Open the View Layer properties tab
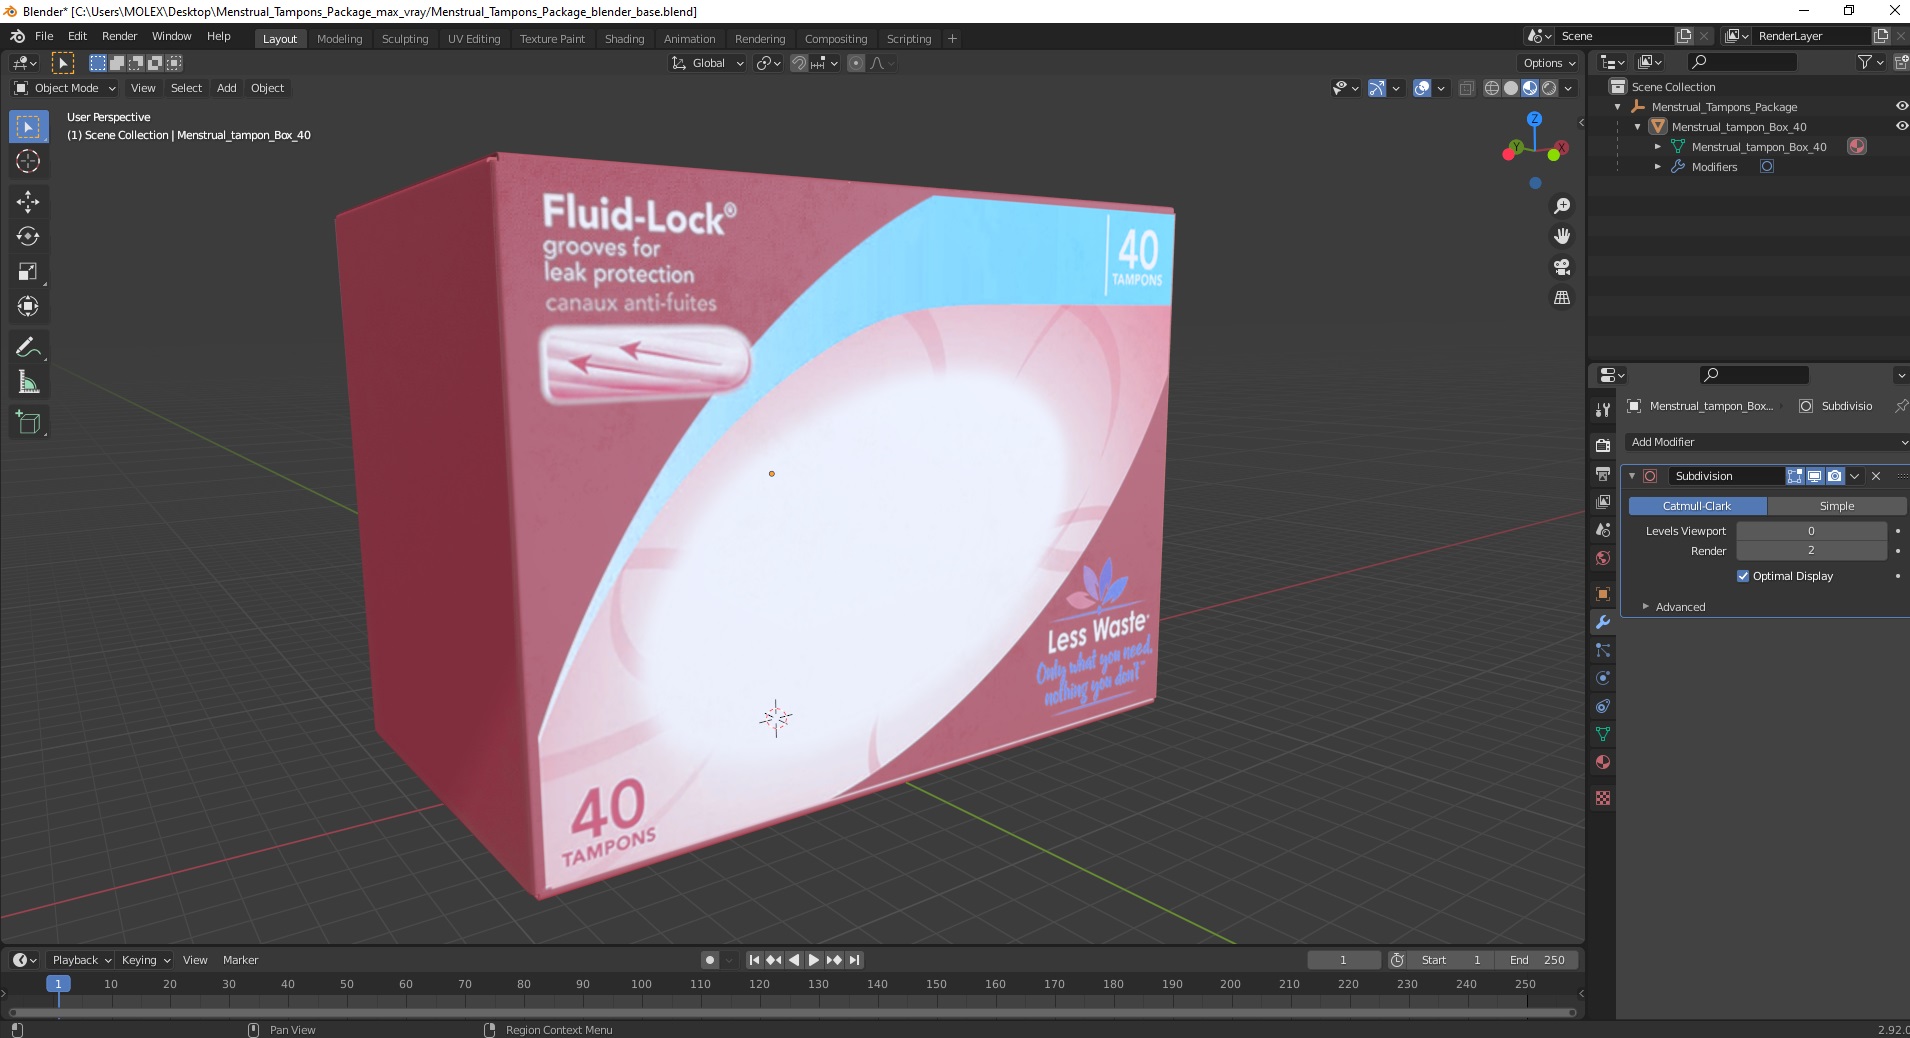The image size is (1910, 1038). pyautogui.click(x=1603, y=502)
